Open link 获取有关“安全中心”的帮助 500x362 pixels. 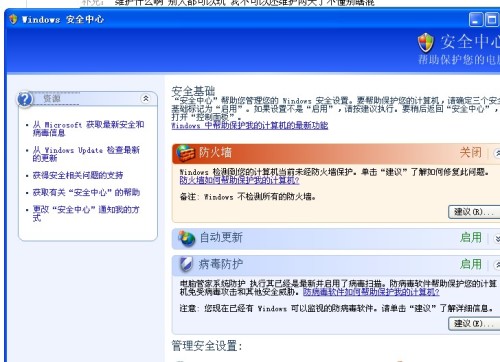tap(86, 192)
